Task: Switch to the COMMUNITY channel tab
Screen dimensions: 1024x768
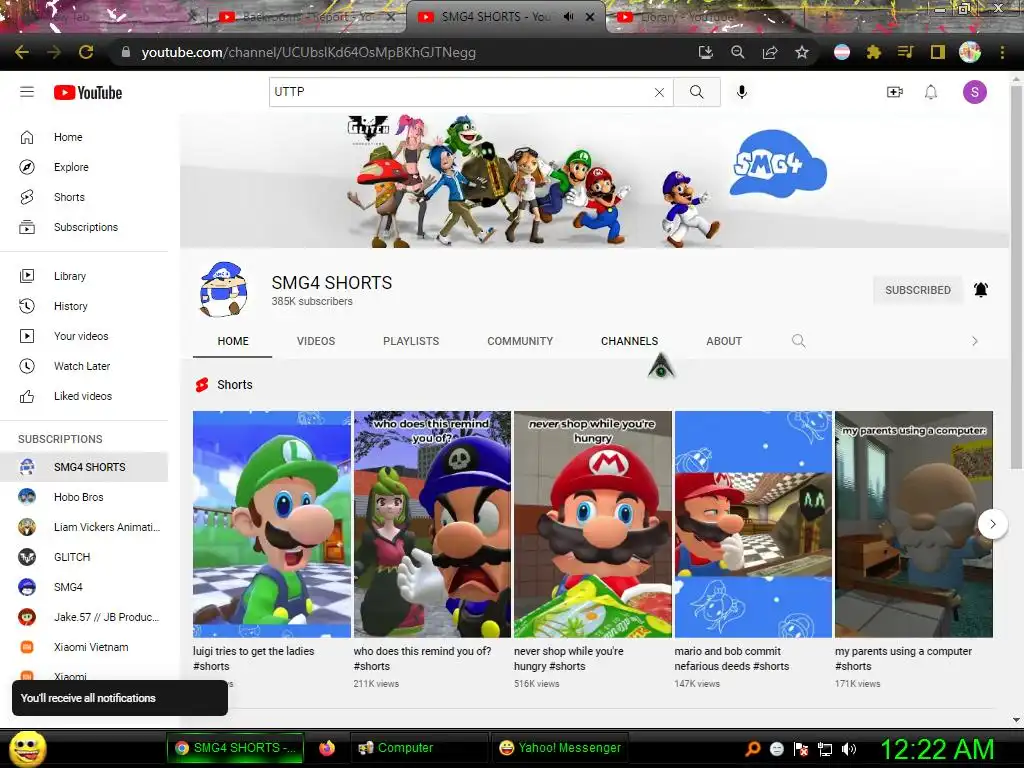Action: (520, 341)
